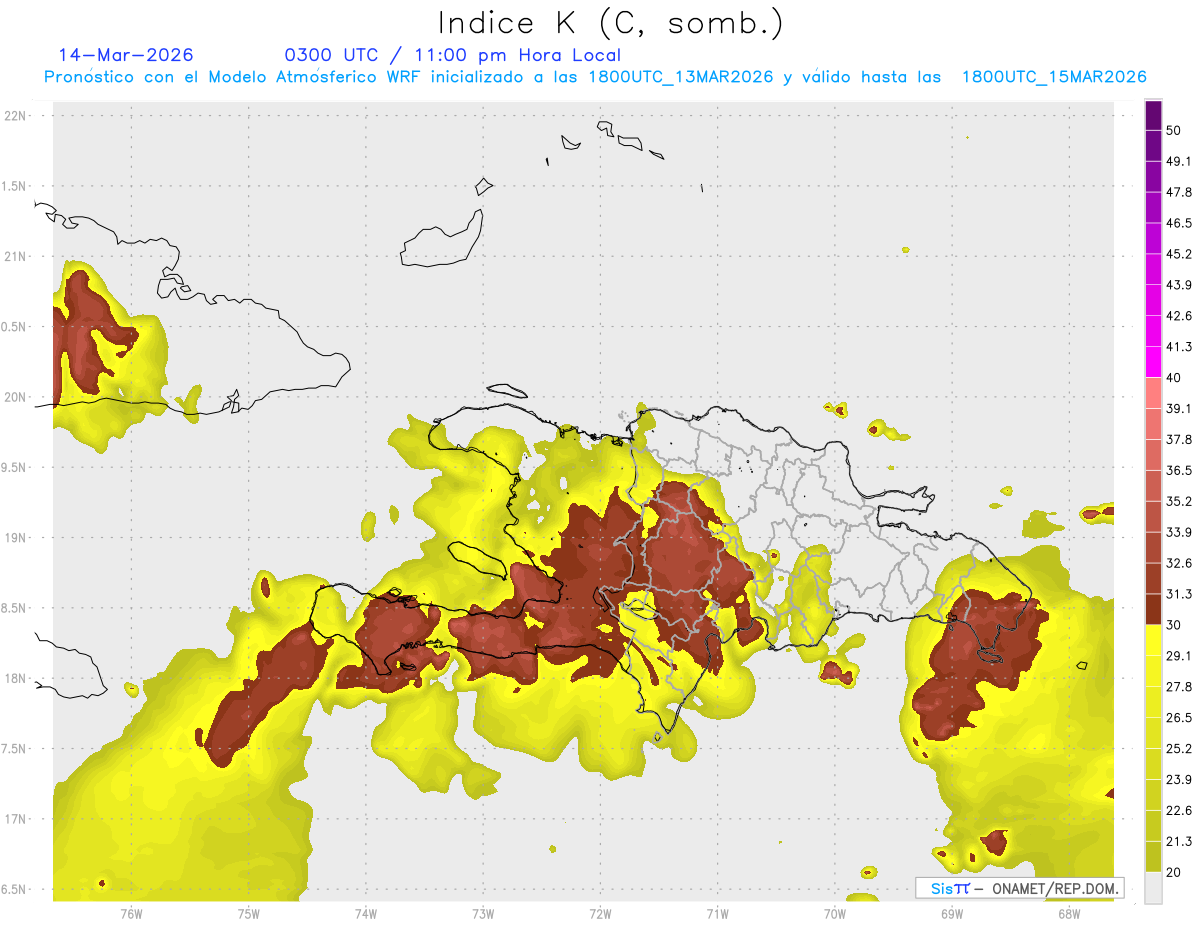Click the gray swatch below the 20 label
The image size is (1200, 927).
[1153, 887]
